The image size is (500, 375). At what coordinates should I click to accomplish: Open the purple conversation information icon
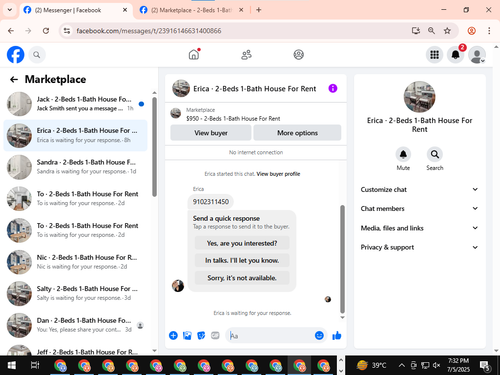point(333,88)
